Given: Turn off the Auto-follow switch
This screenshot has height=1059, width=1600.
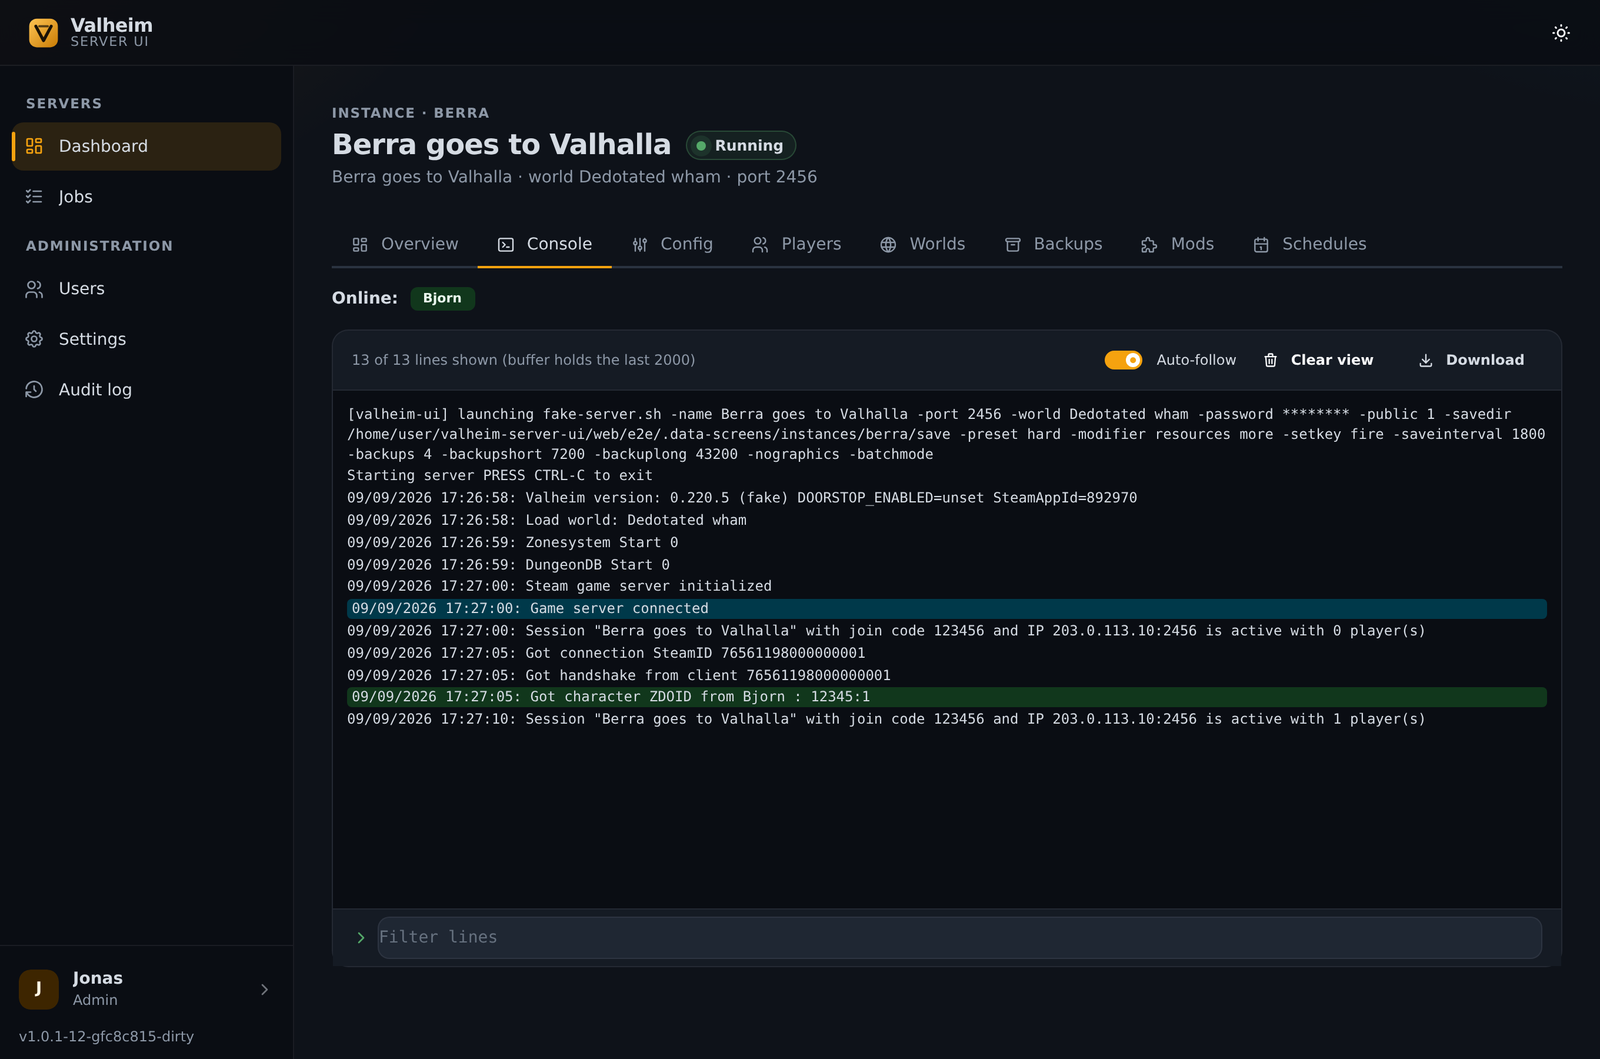Looking at the screenshot, I should (x=1123, y=360).
